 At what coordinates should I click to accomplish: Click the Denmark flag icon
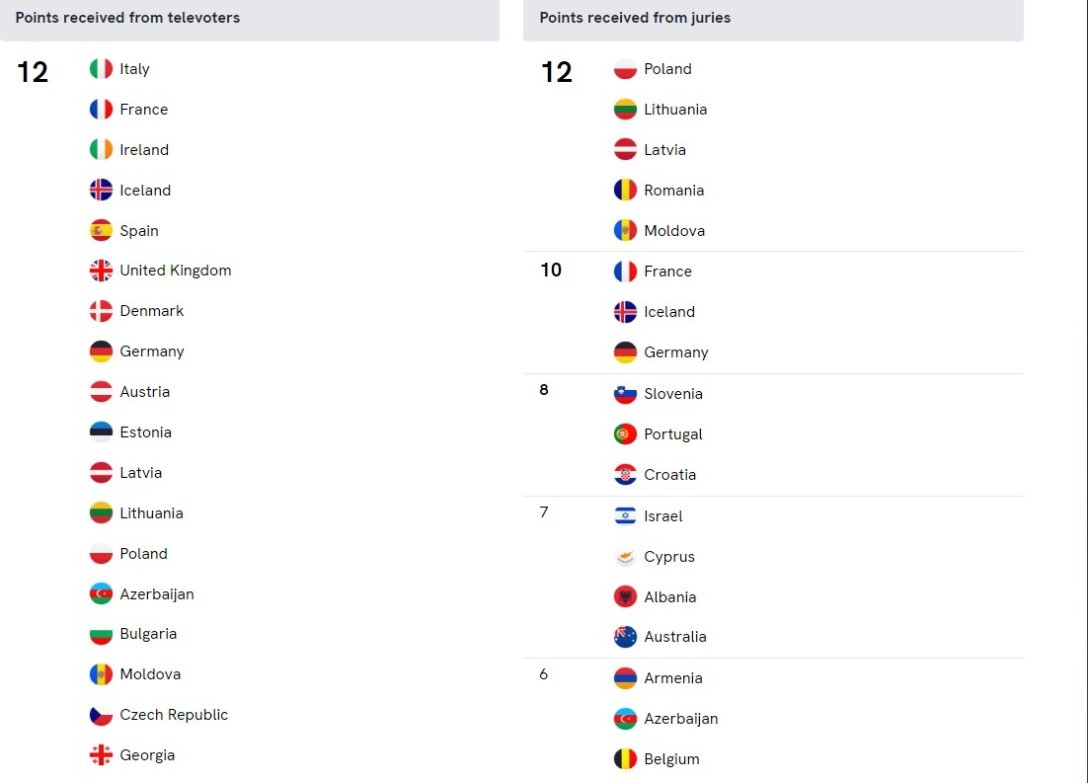tap(101, 311)
